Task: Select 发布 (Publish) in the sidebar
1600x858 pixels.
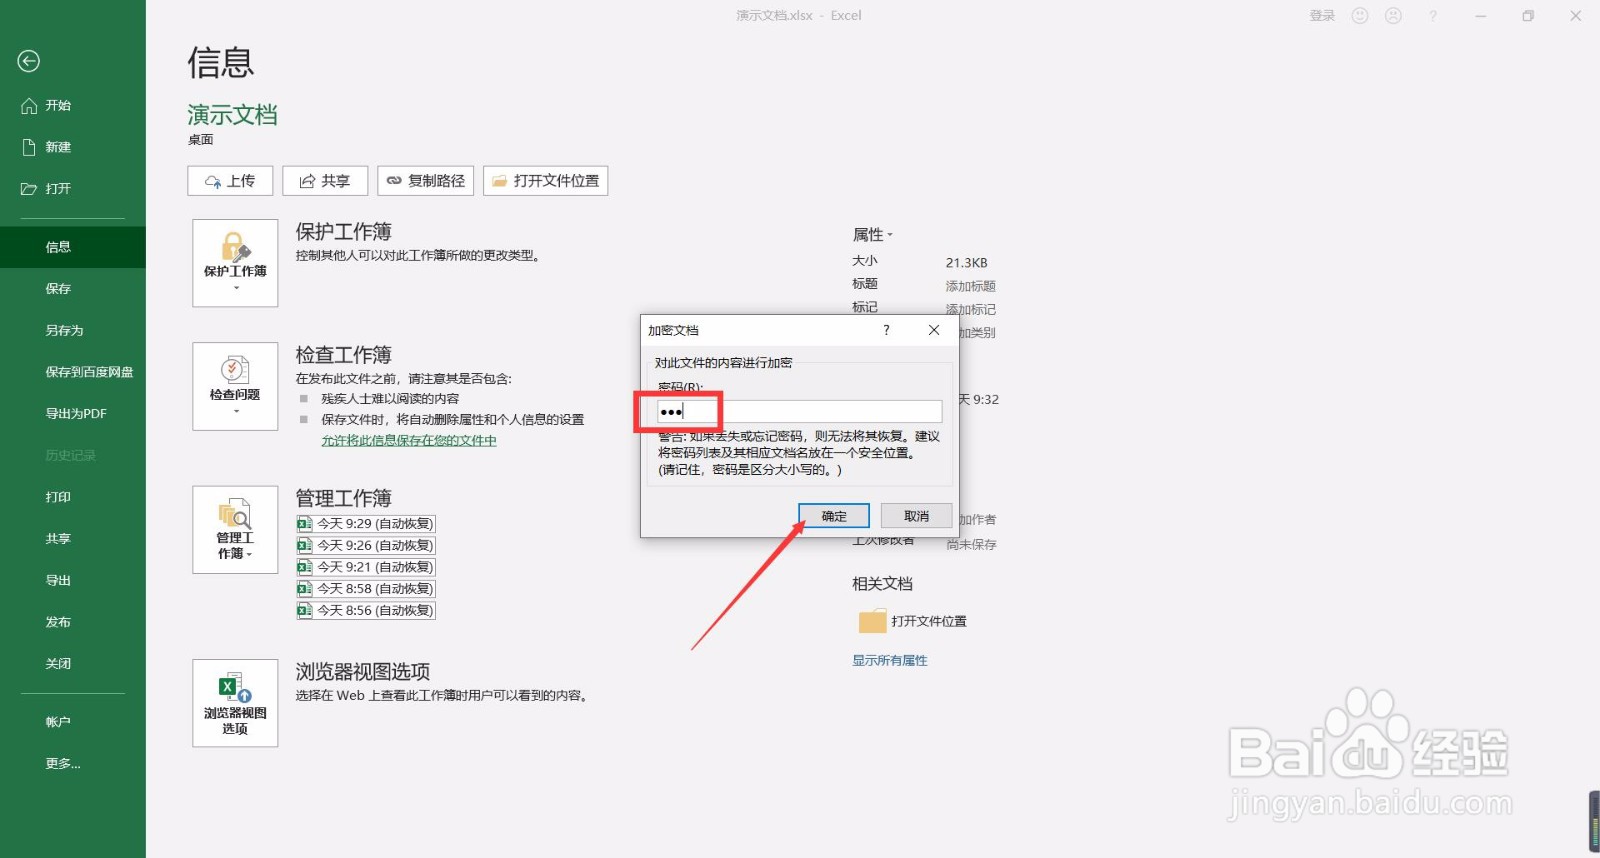Action: [73, 622]
